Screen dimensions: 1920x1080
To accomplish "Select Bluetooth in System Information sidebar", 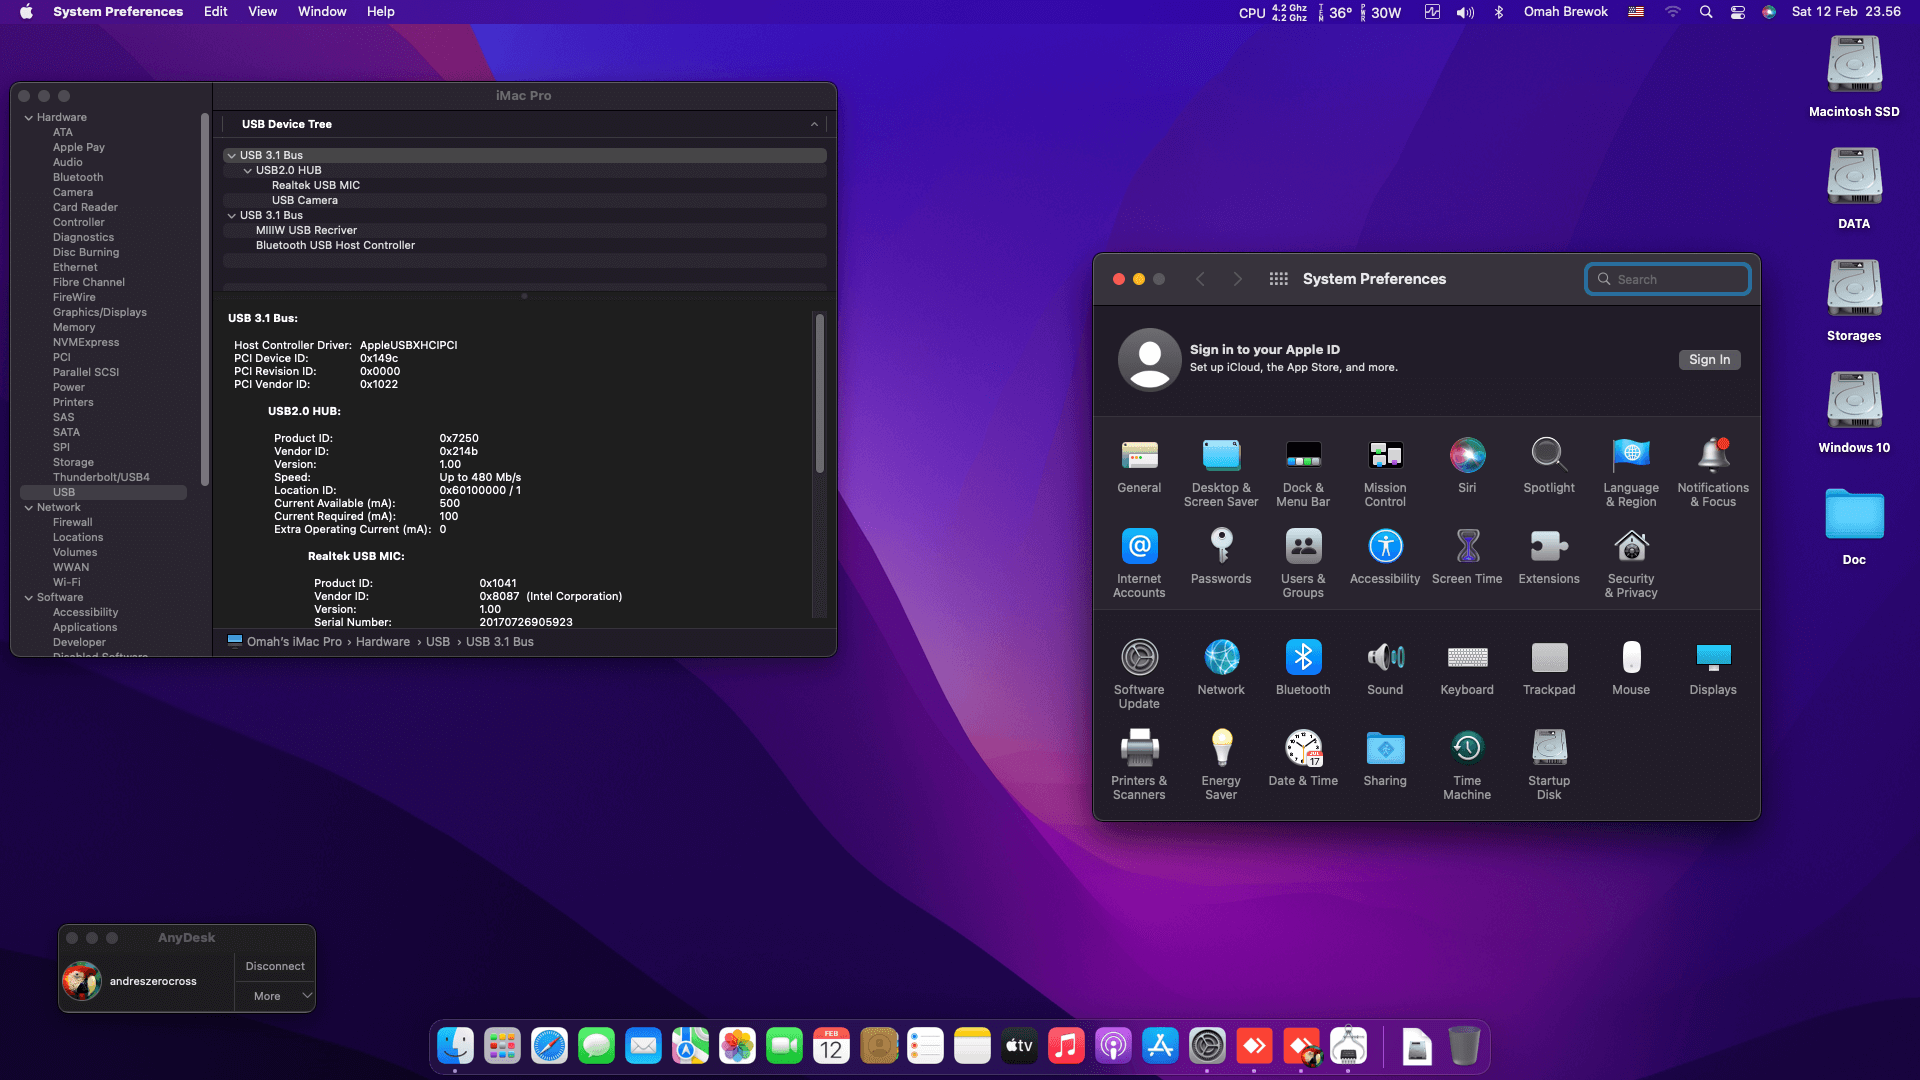I will click(78, 178).
